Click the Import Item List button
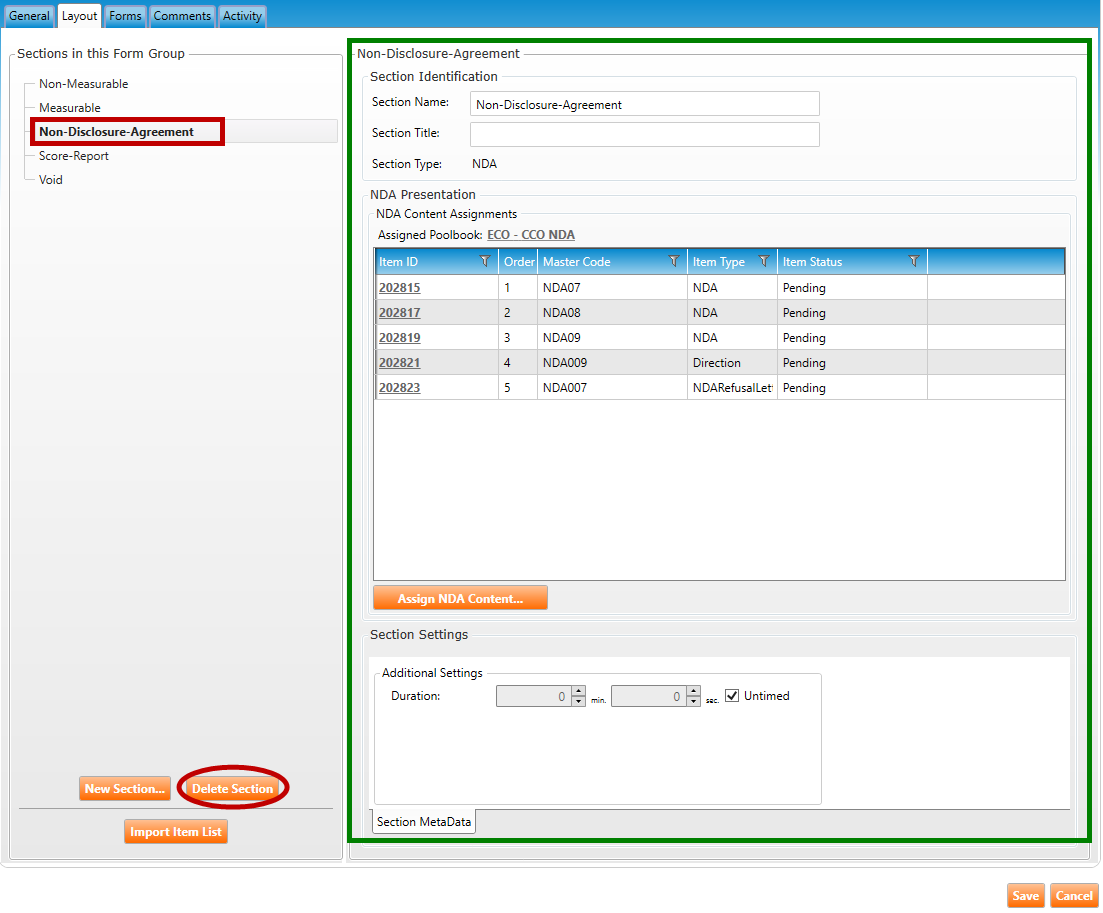 click(x=176, y=832)
